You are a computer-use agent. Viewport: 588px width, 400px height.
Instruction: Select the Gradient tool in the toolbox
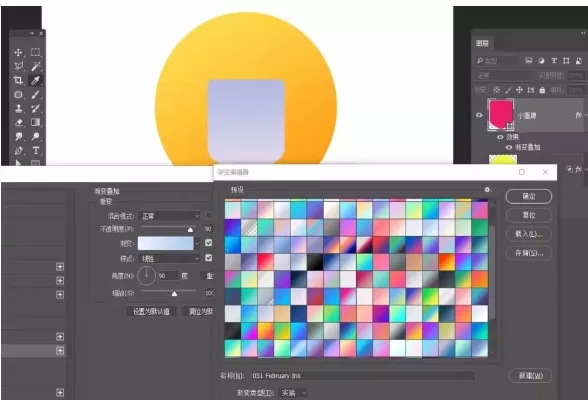[x=36, y=122]
